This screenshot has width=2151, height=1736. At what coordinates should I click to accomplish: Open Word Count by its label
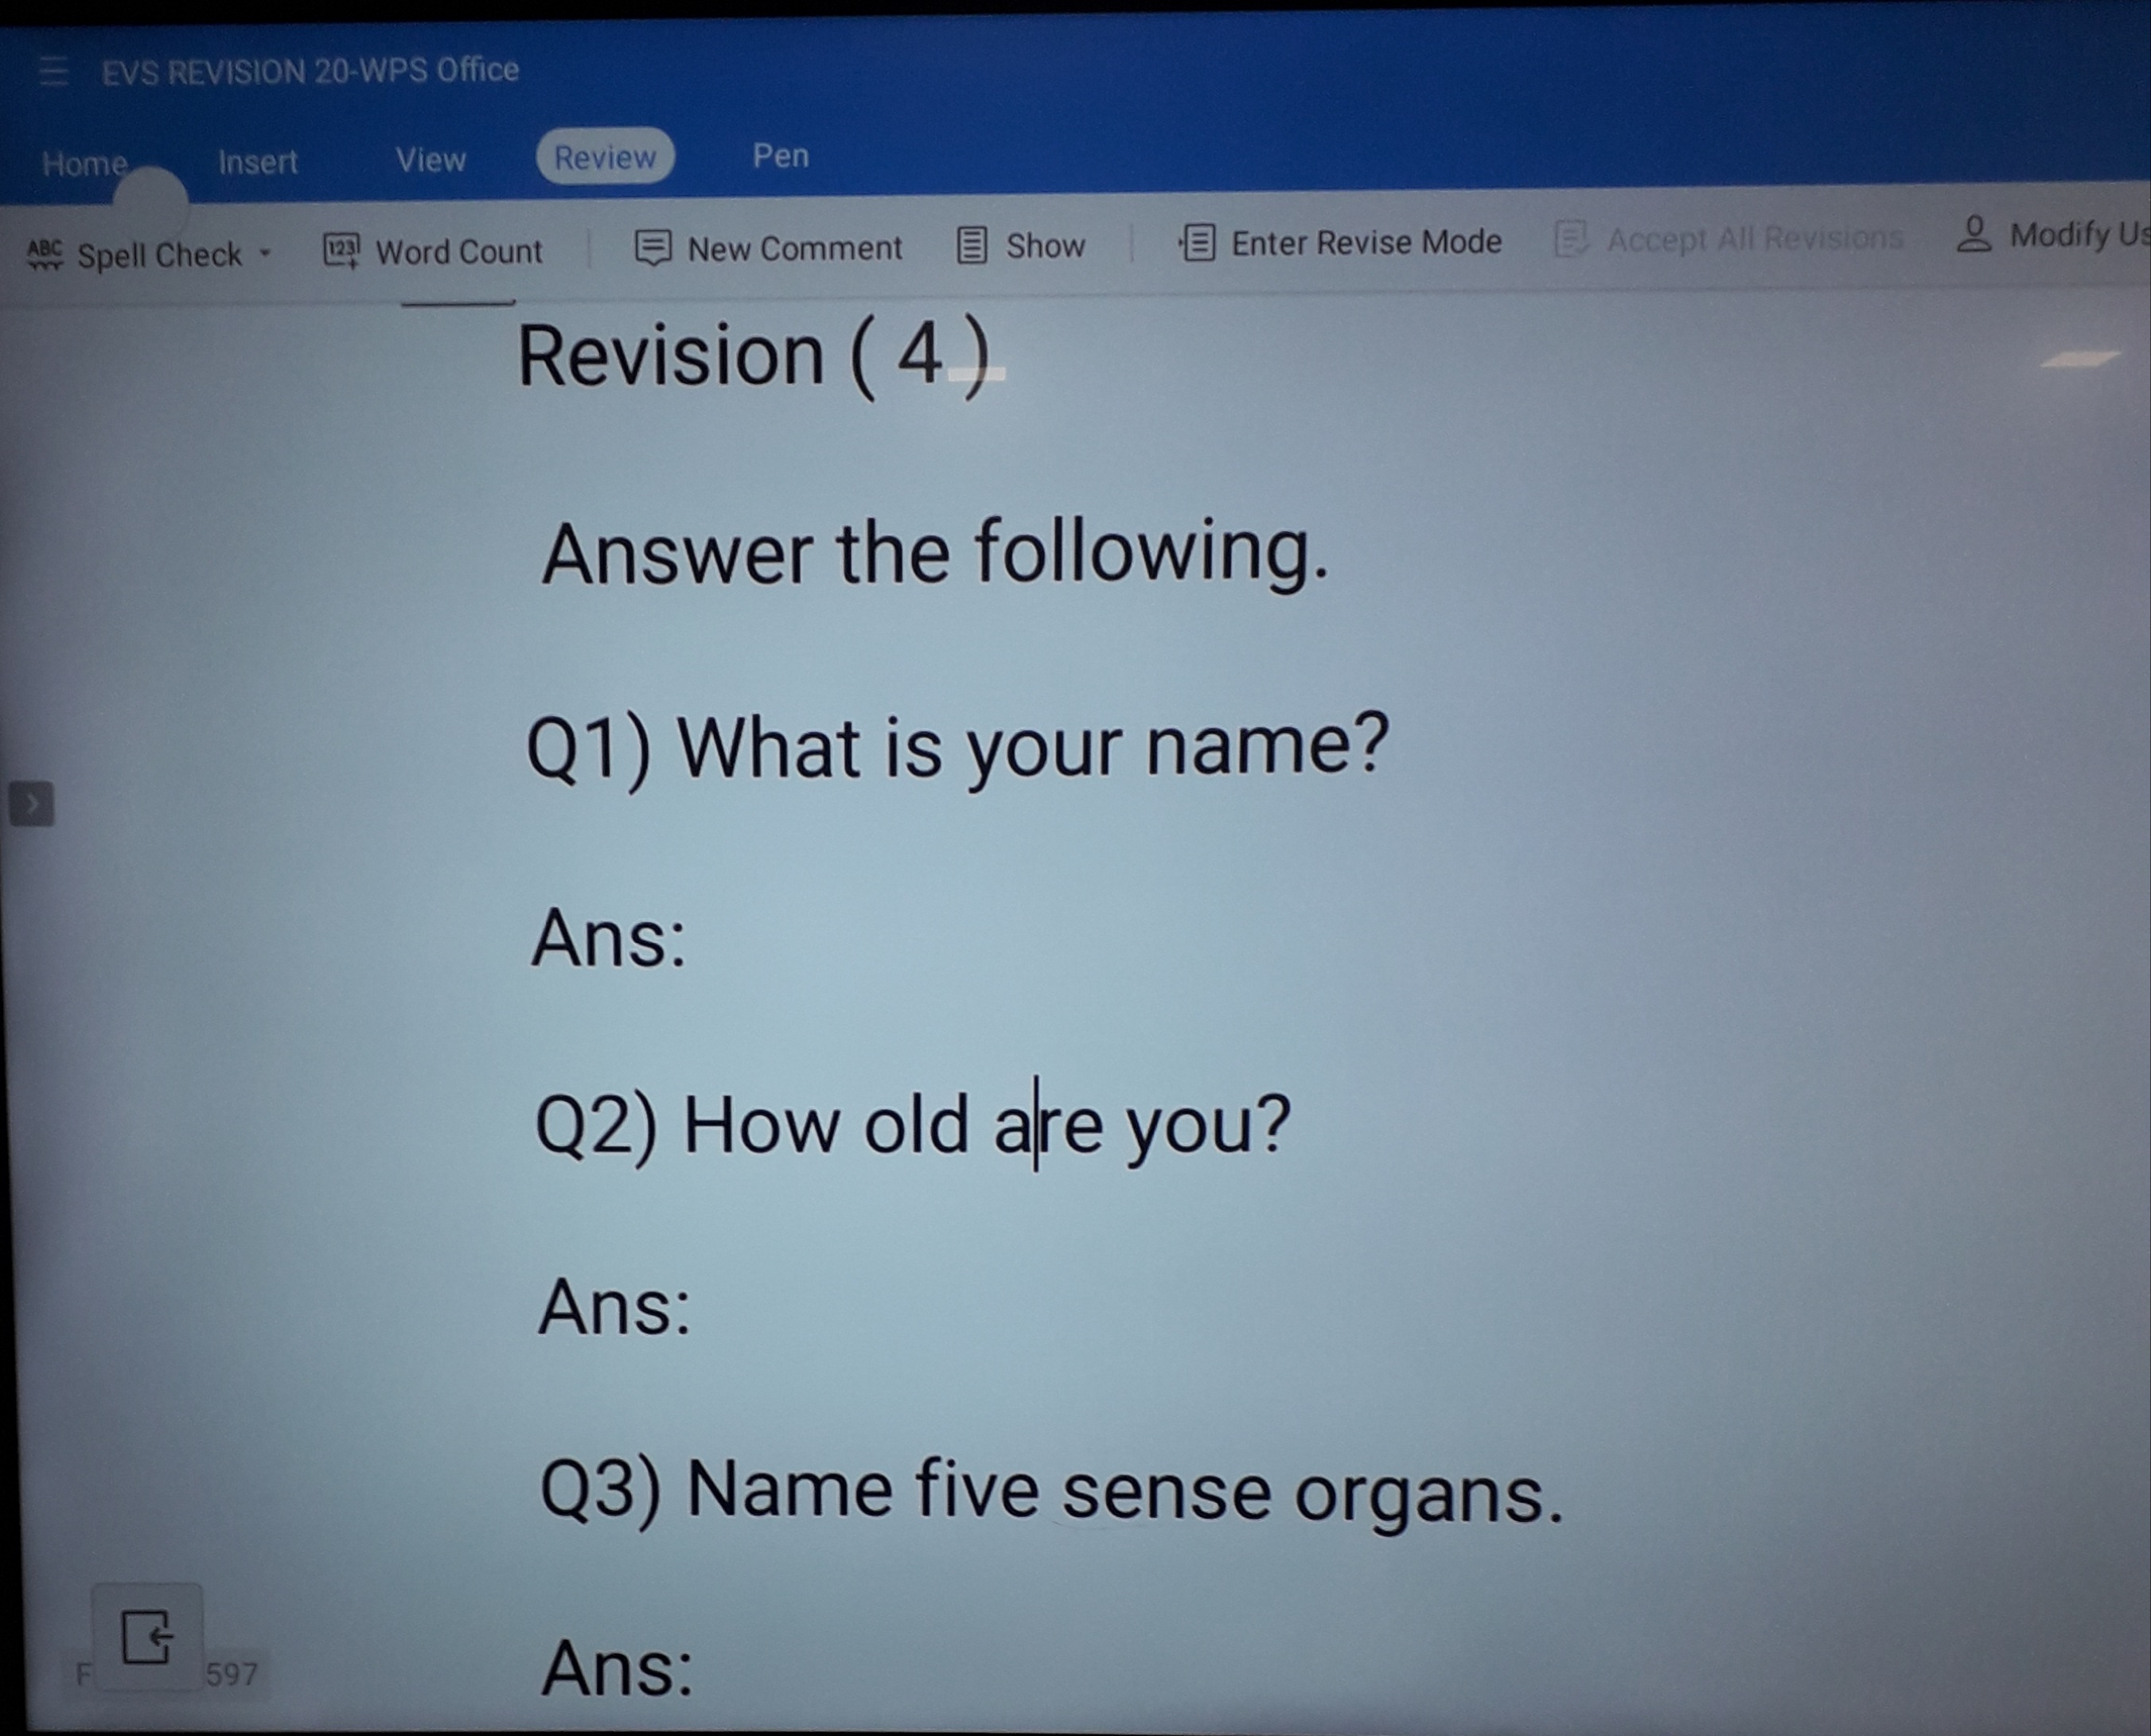coord(458,251)
